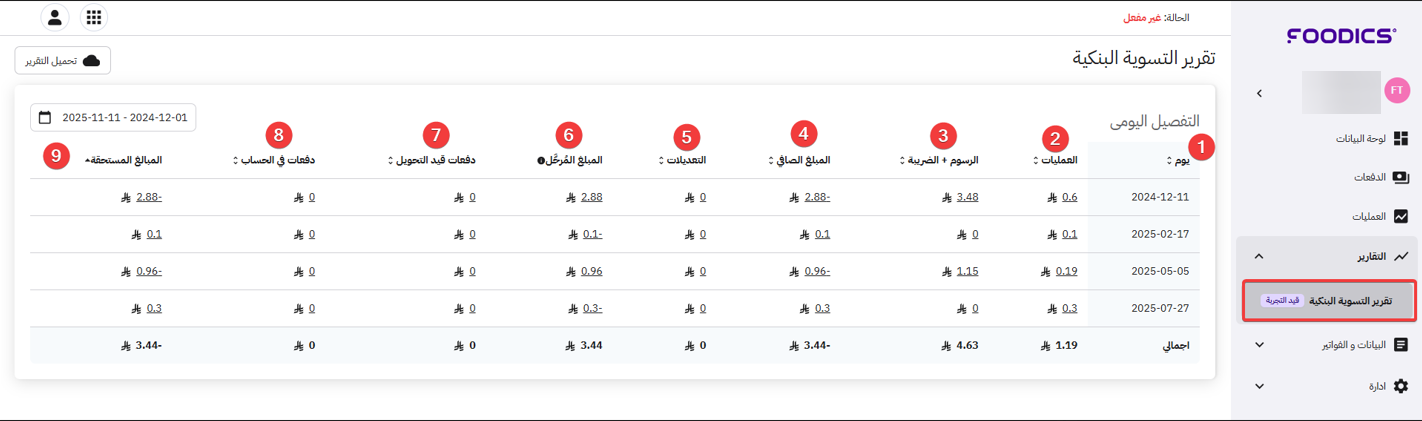The width and height of the screenshot is (1422, 421).
Task: Open account switcher chevron beside avatar
Action: (x=1259, y=93)
